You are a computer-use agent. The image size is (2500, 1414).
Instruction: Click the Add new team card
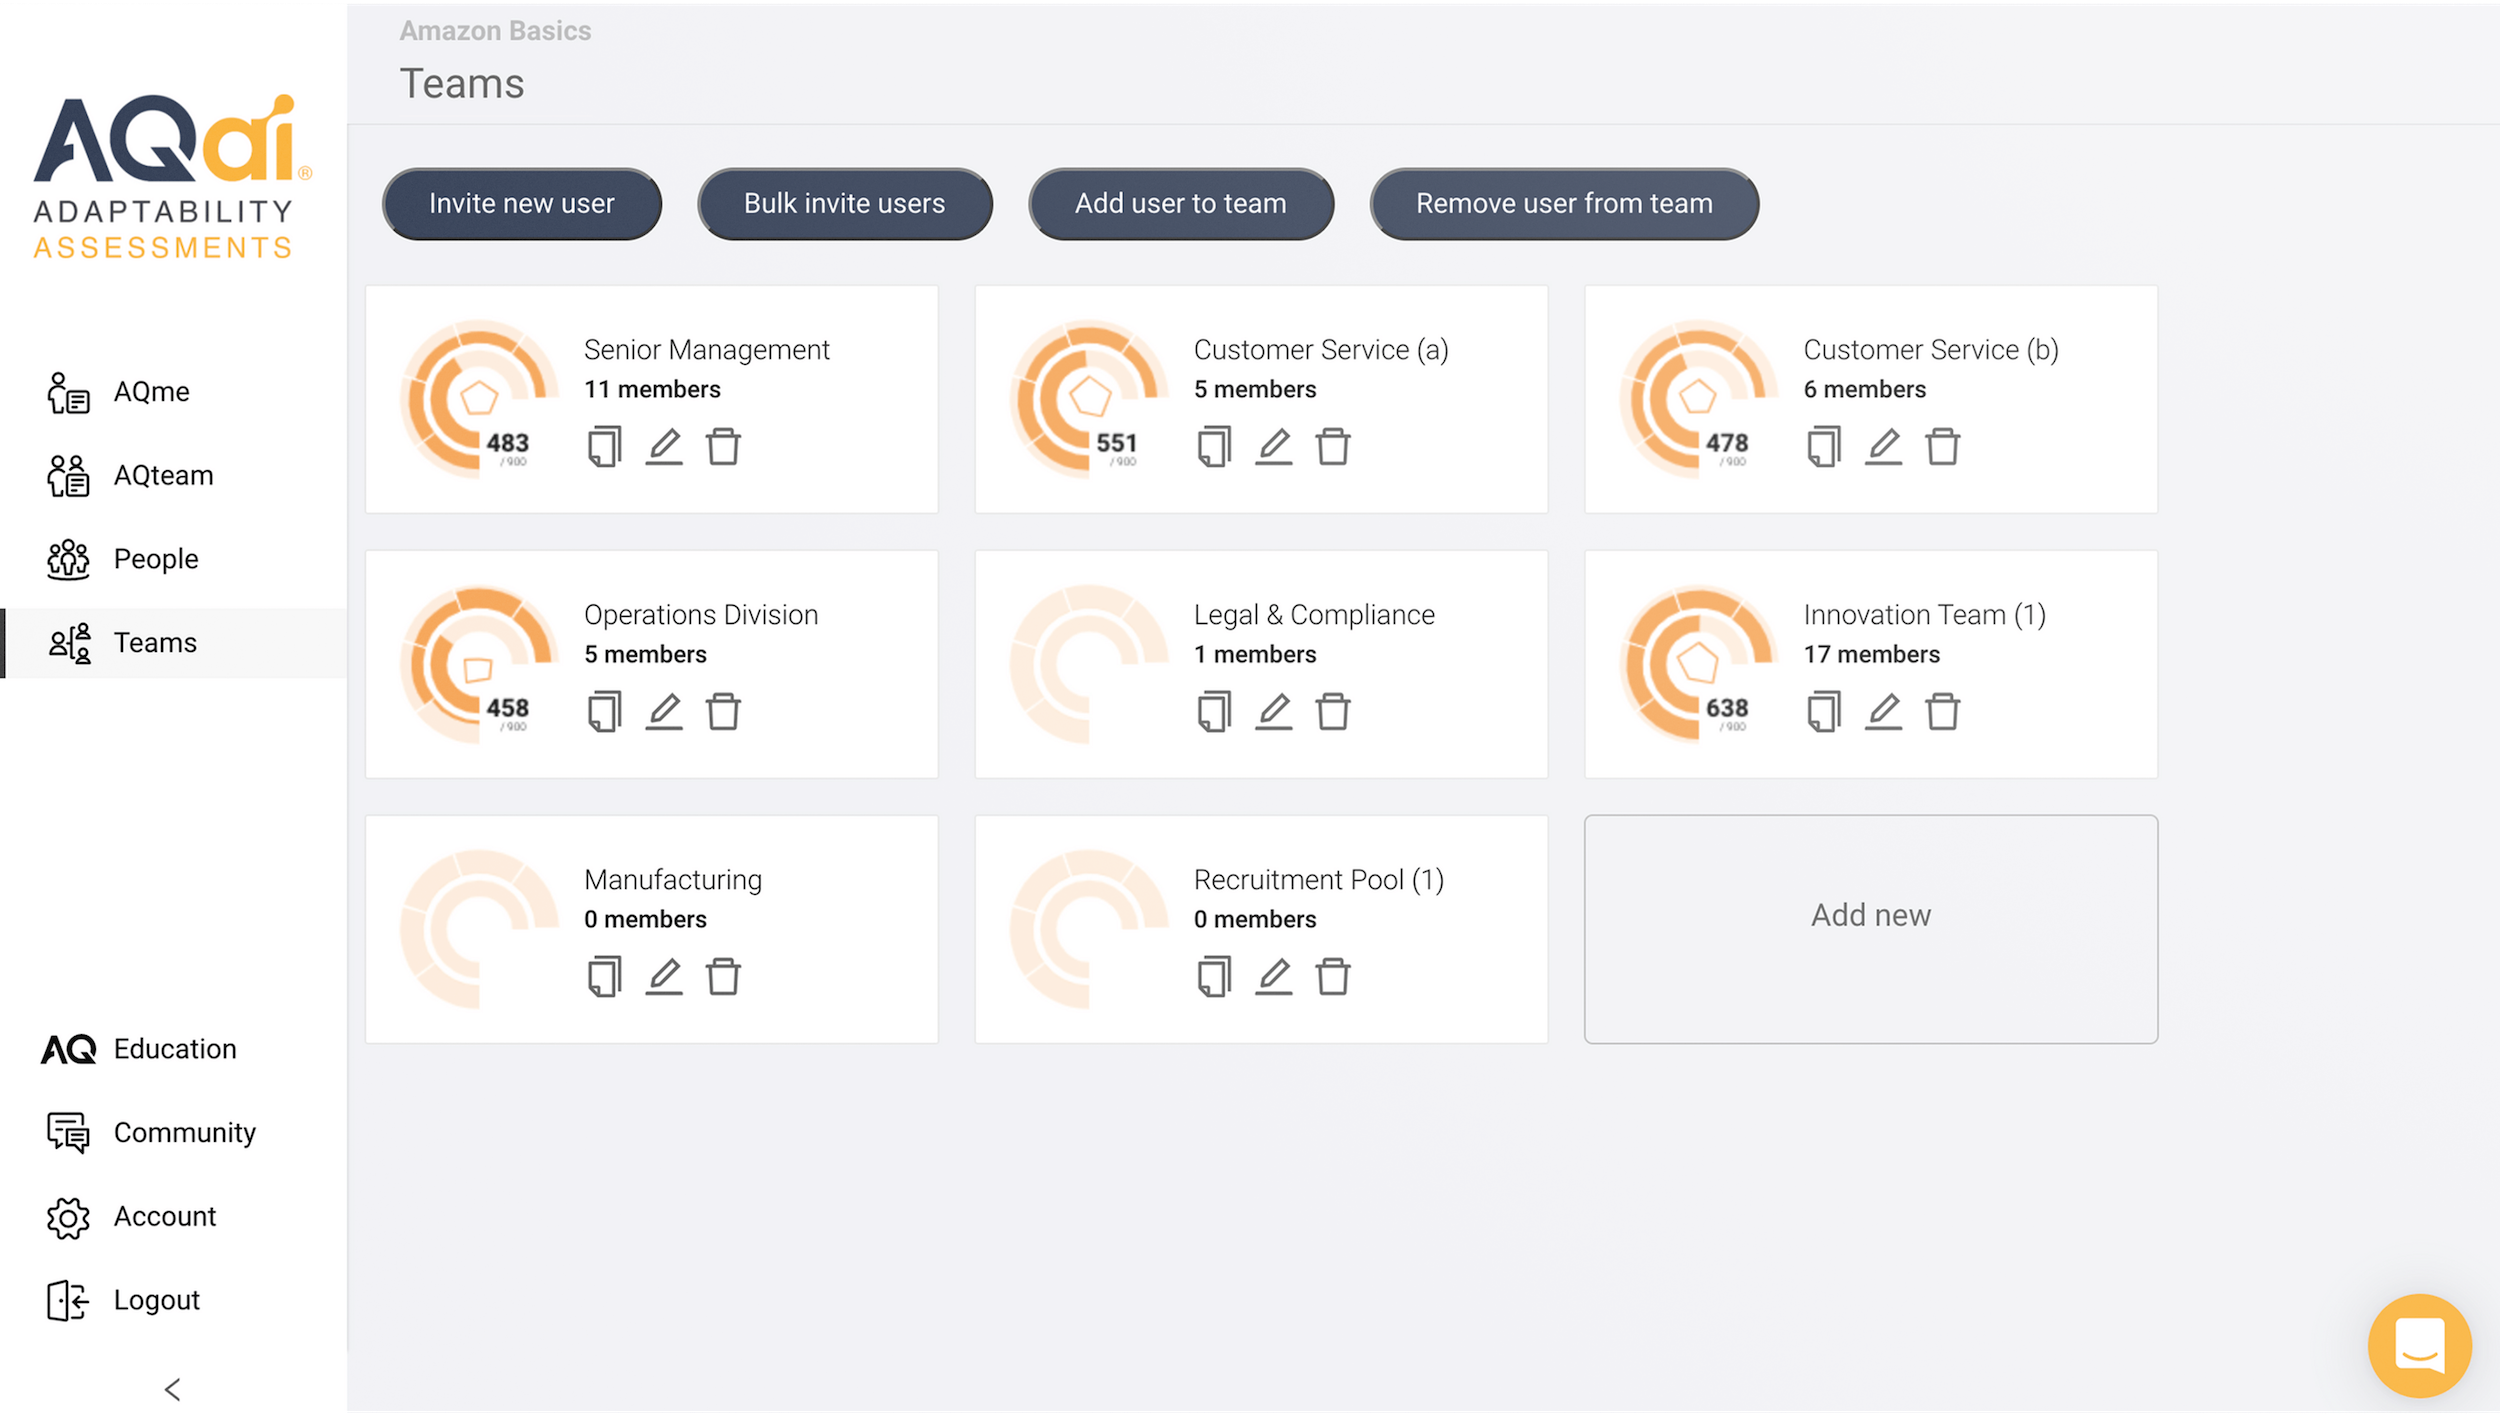1870,914
